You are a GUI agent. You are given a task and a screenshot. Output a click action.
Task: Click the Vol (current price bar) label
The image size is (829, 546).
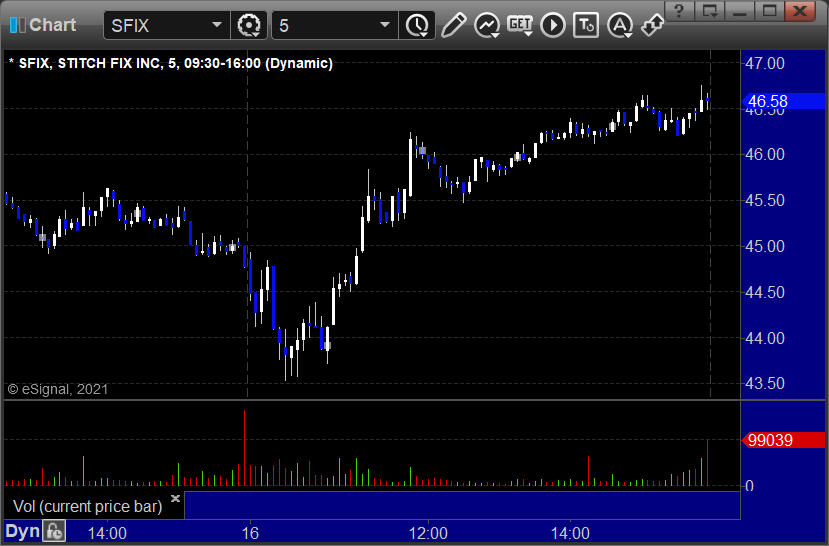(x=88, y=506)
